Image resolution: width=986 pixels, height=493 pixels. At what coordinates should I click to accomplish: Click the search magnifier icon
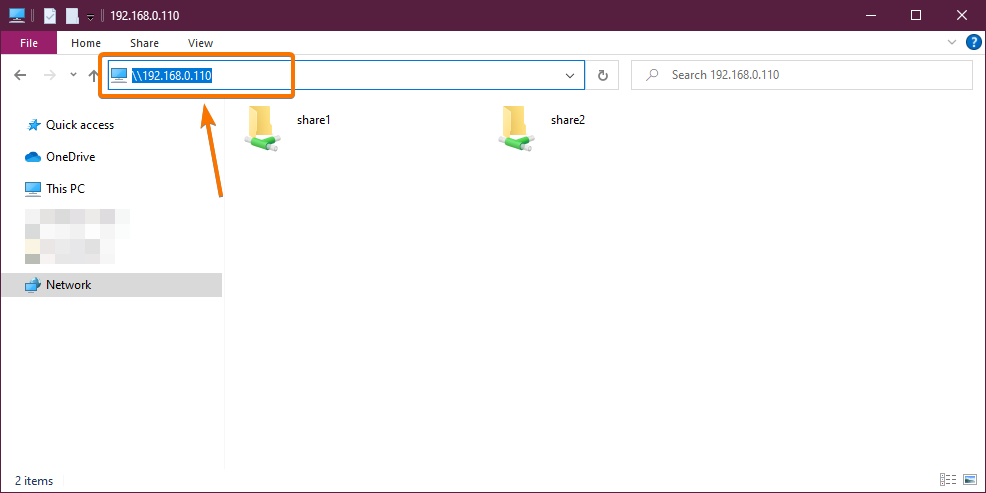[x=652, y=75]
